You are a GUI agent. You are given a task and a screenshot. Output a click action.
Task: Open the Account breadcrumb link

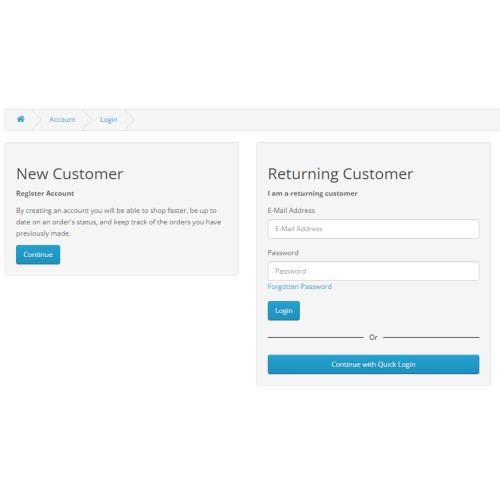[62, 119]
